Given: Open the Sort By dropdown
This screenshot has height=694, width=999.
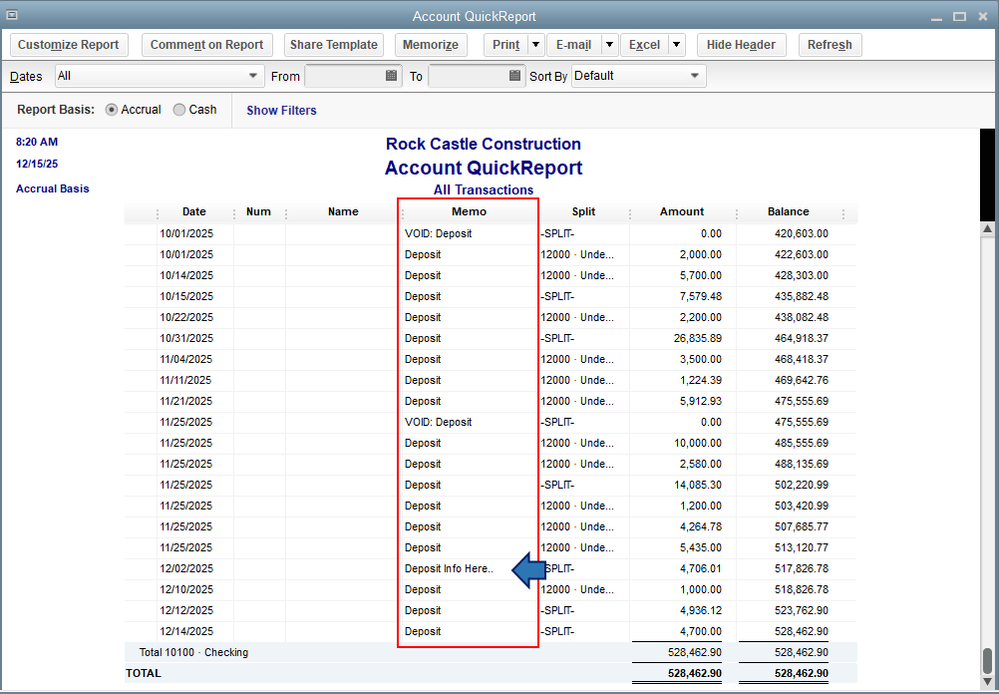Looking at the screenshot, I should 695,76.
